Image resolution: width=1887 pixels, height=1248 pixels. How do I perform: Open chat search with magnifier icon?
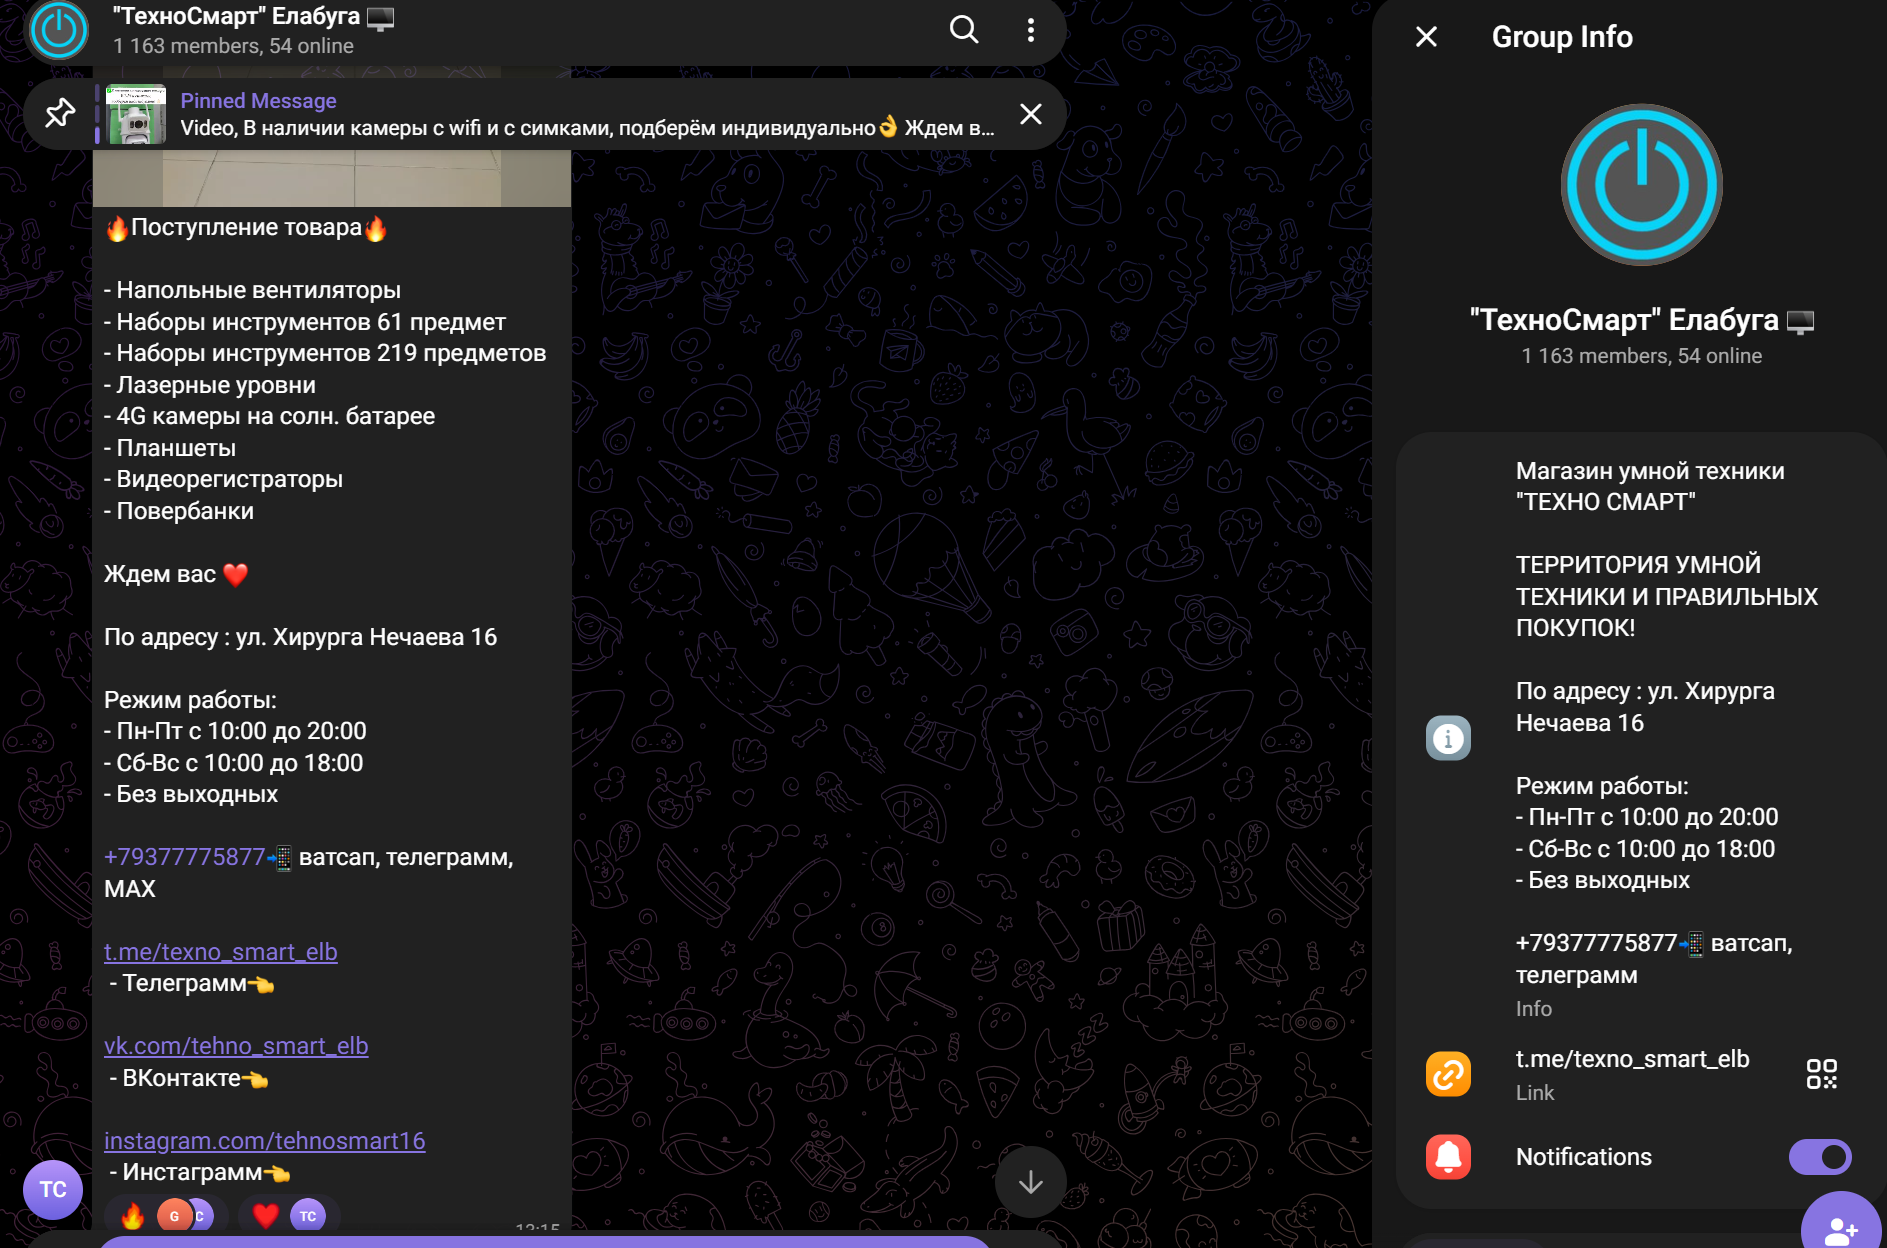point(963,30)
